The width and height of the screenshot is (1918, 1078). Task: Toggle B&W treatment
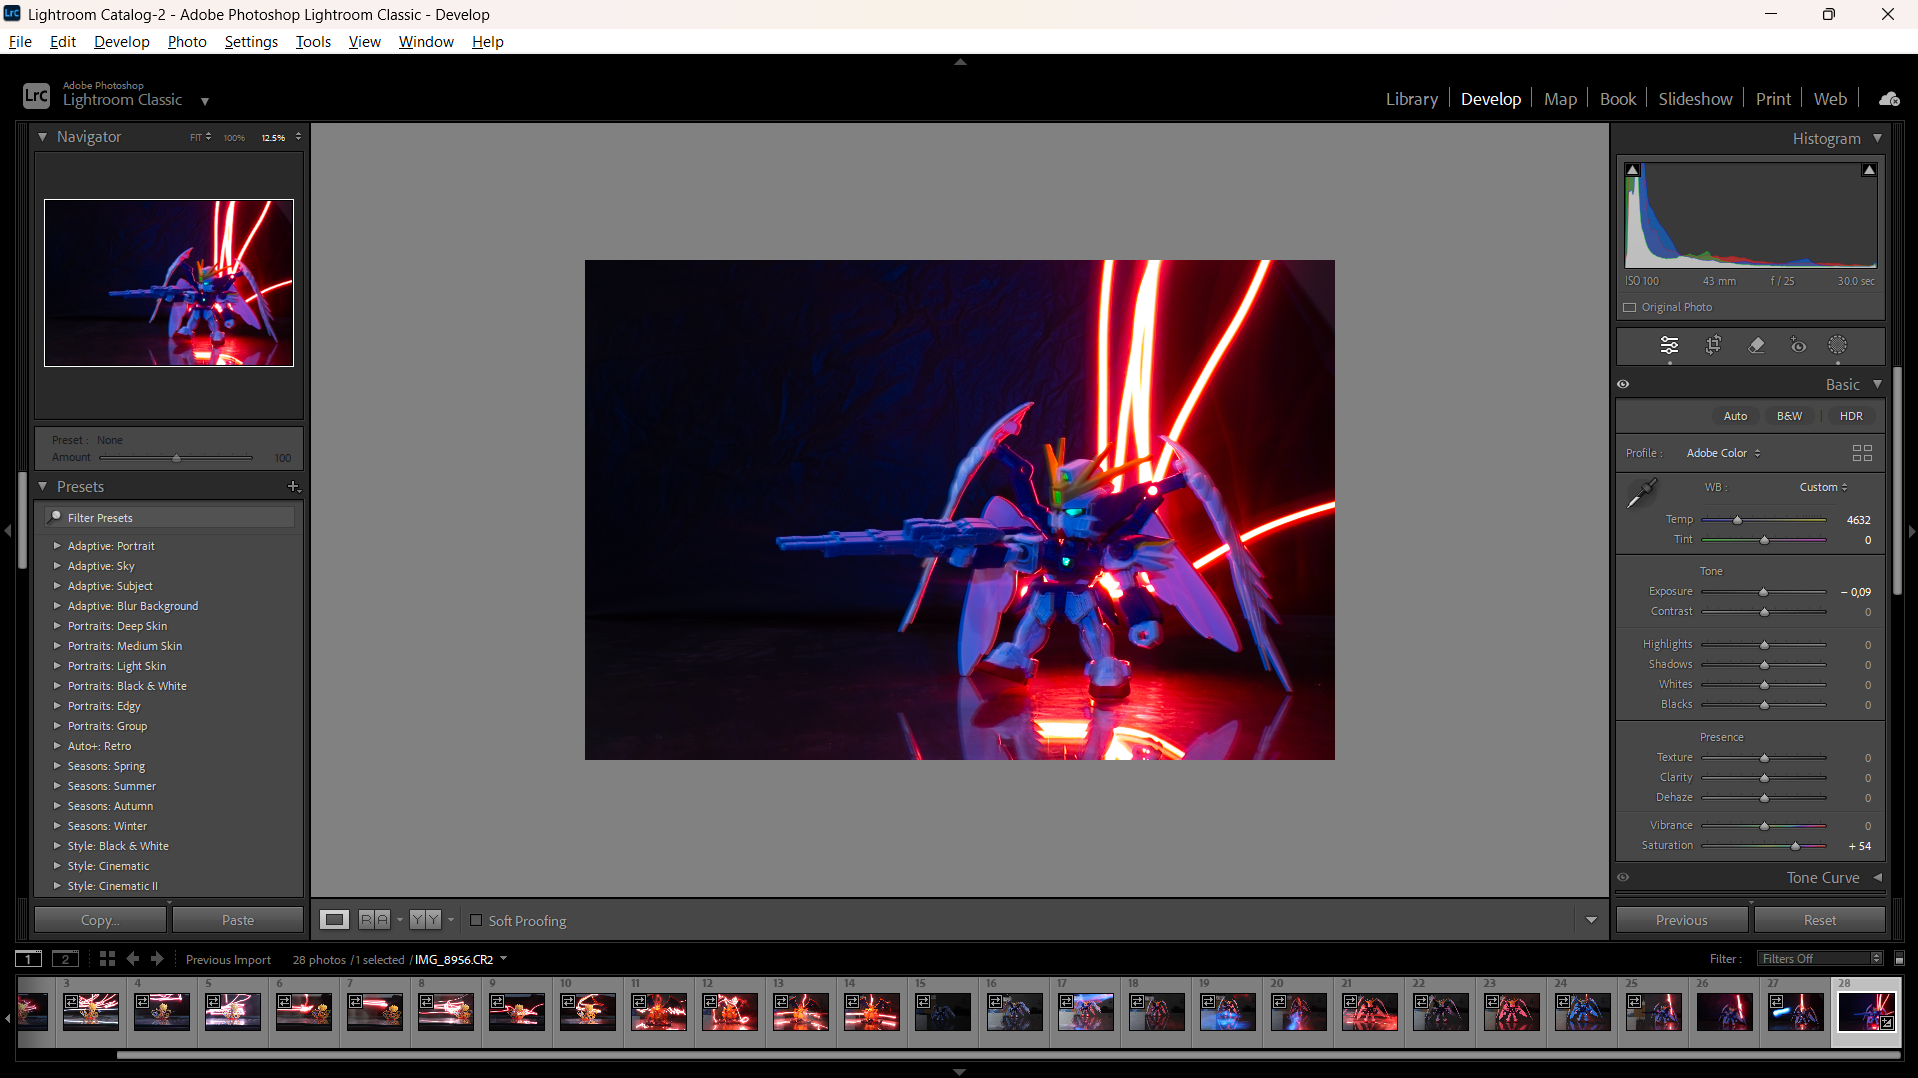click(x=1789, y=416)
